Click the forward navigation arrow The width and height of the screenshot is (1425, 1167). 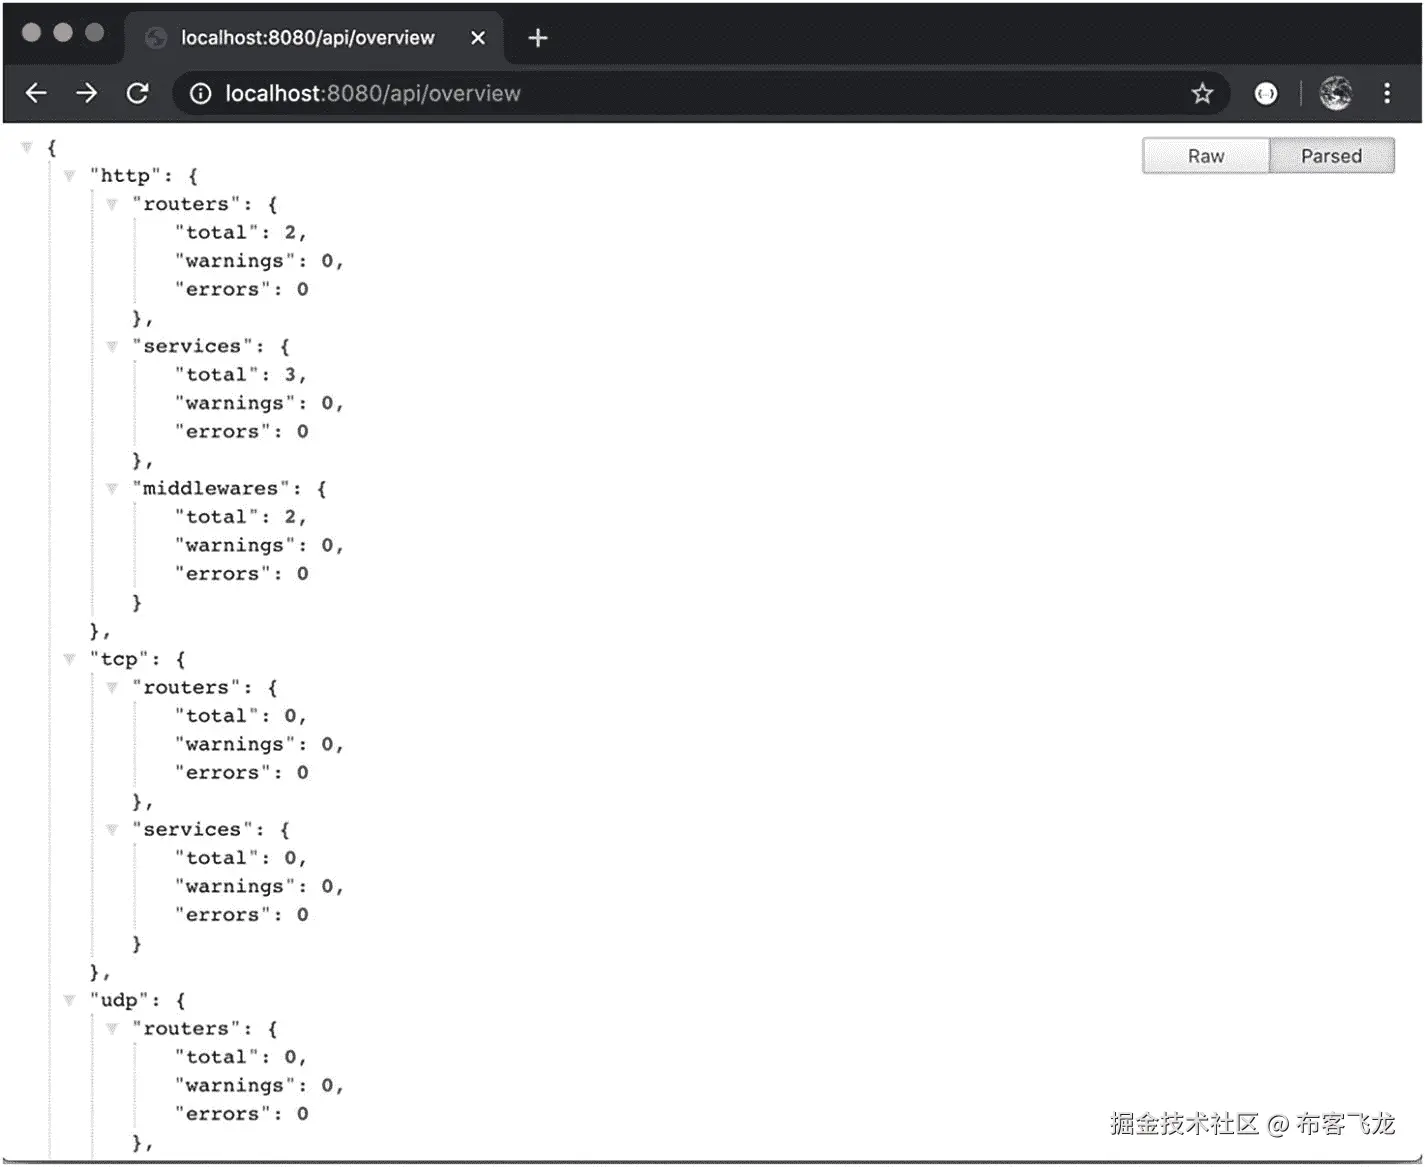tap(87, 93)
